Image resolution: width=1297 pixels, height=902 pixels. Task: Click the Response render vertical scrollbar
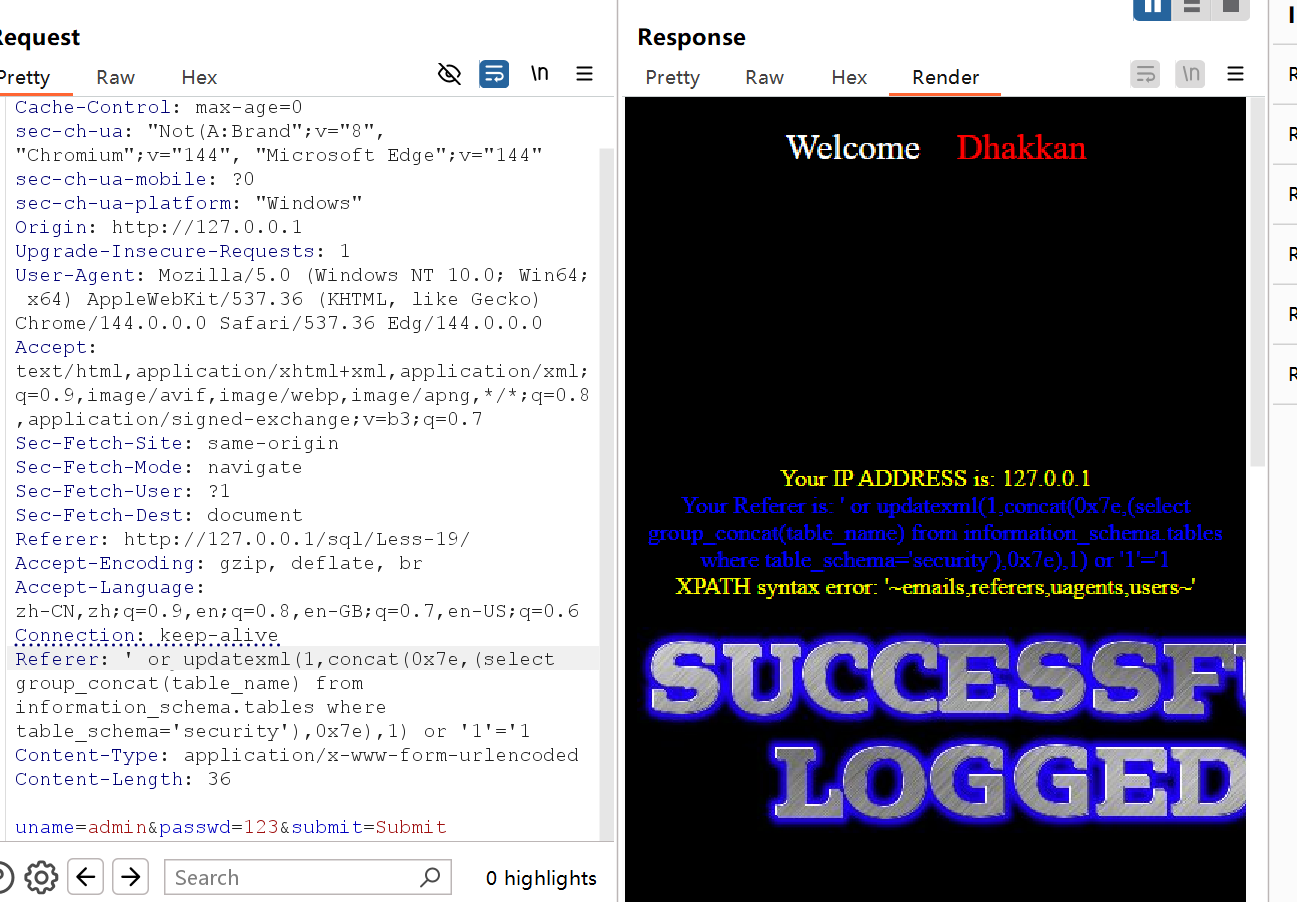coord(1257,280)
